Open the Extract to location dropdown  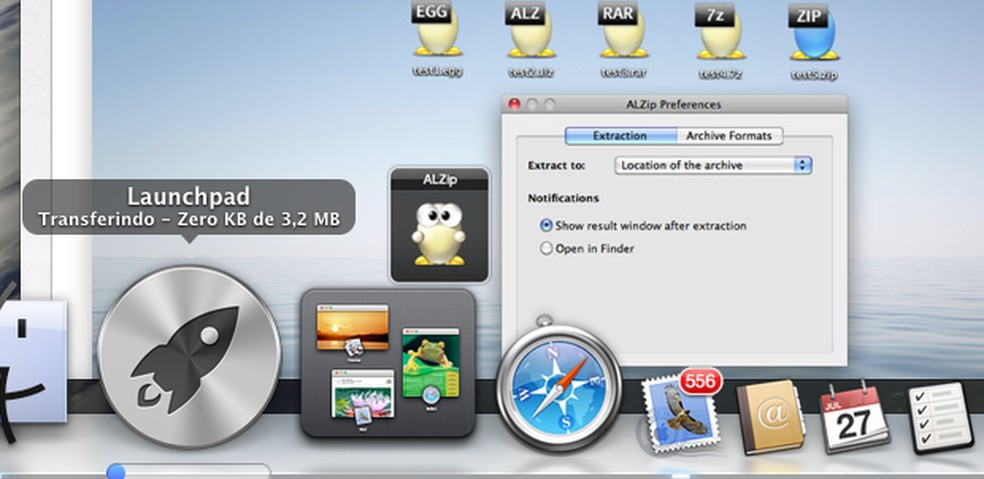click(x=714, y=165)
